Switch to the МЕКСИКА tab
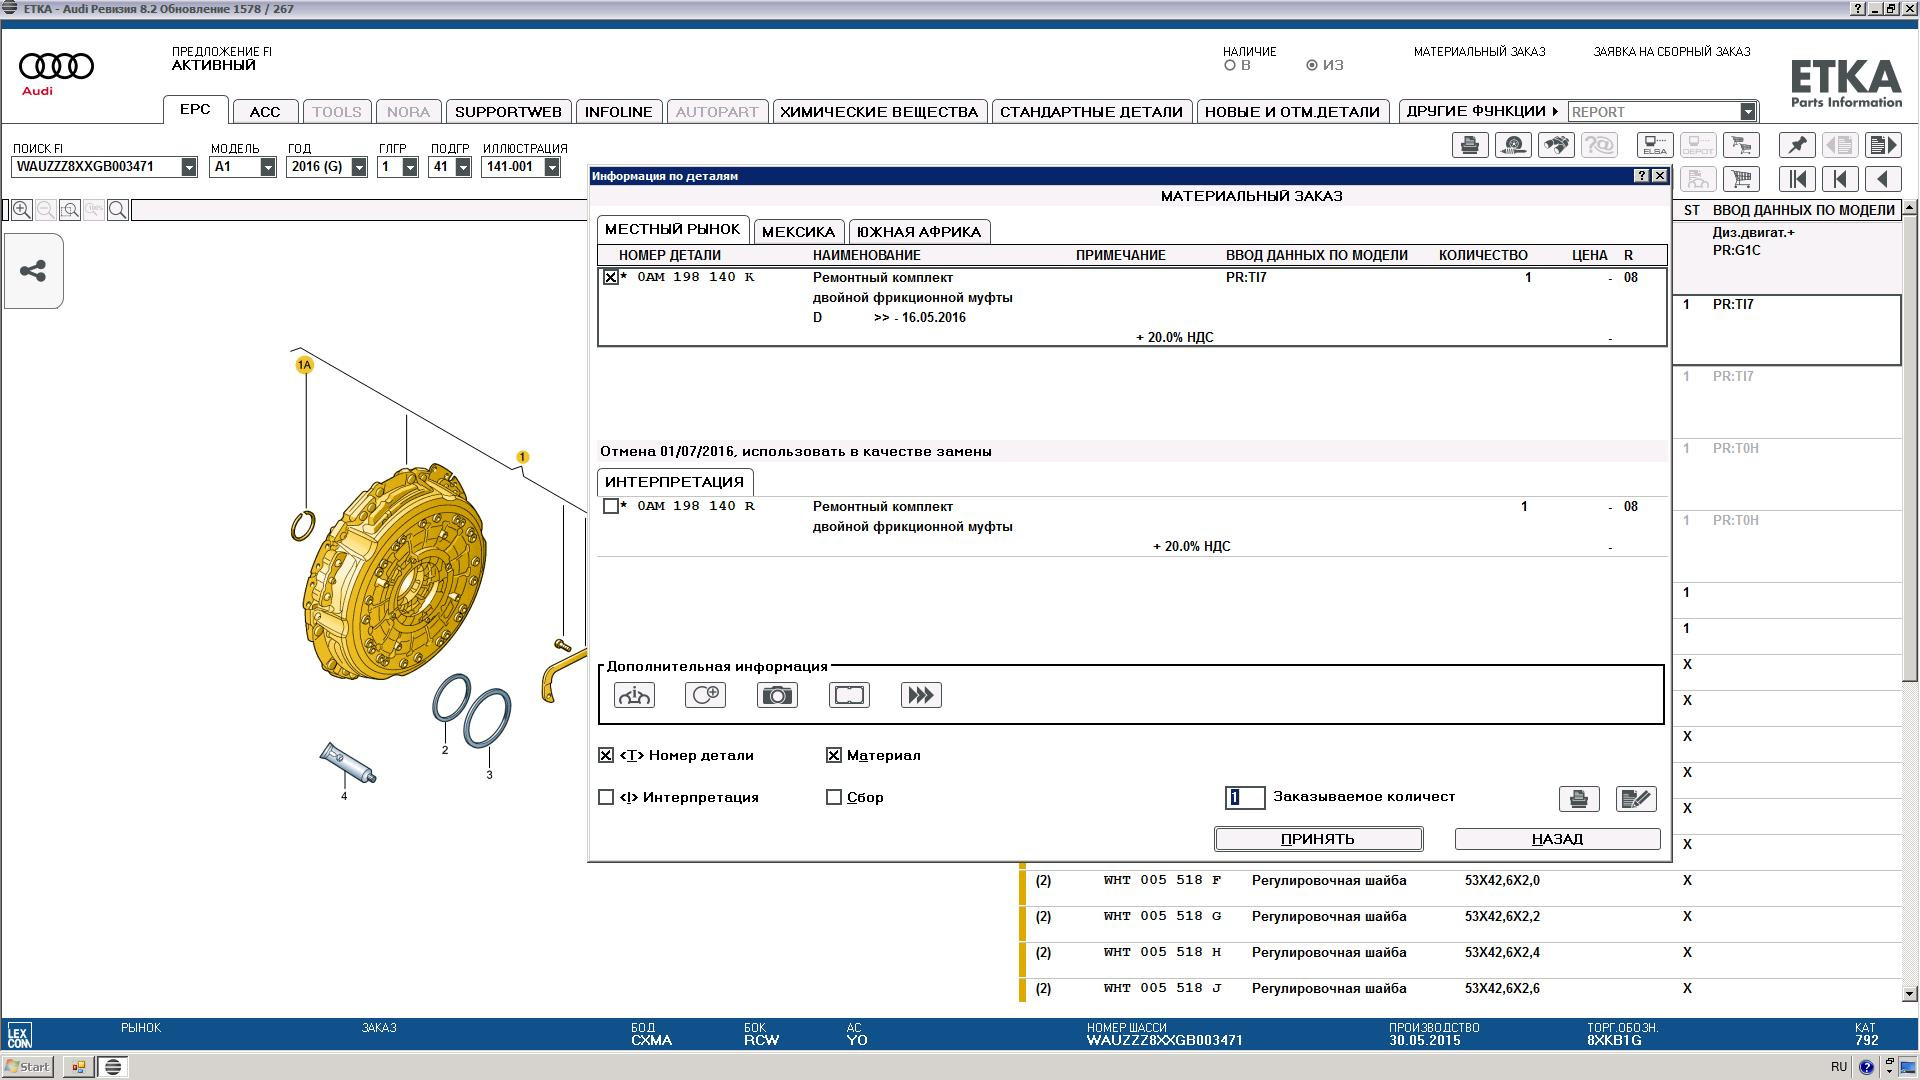 coord(798,232)
